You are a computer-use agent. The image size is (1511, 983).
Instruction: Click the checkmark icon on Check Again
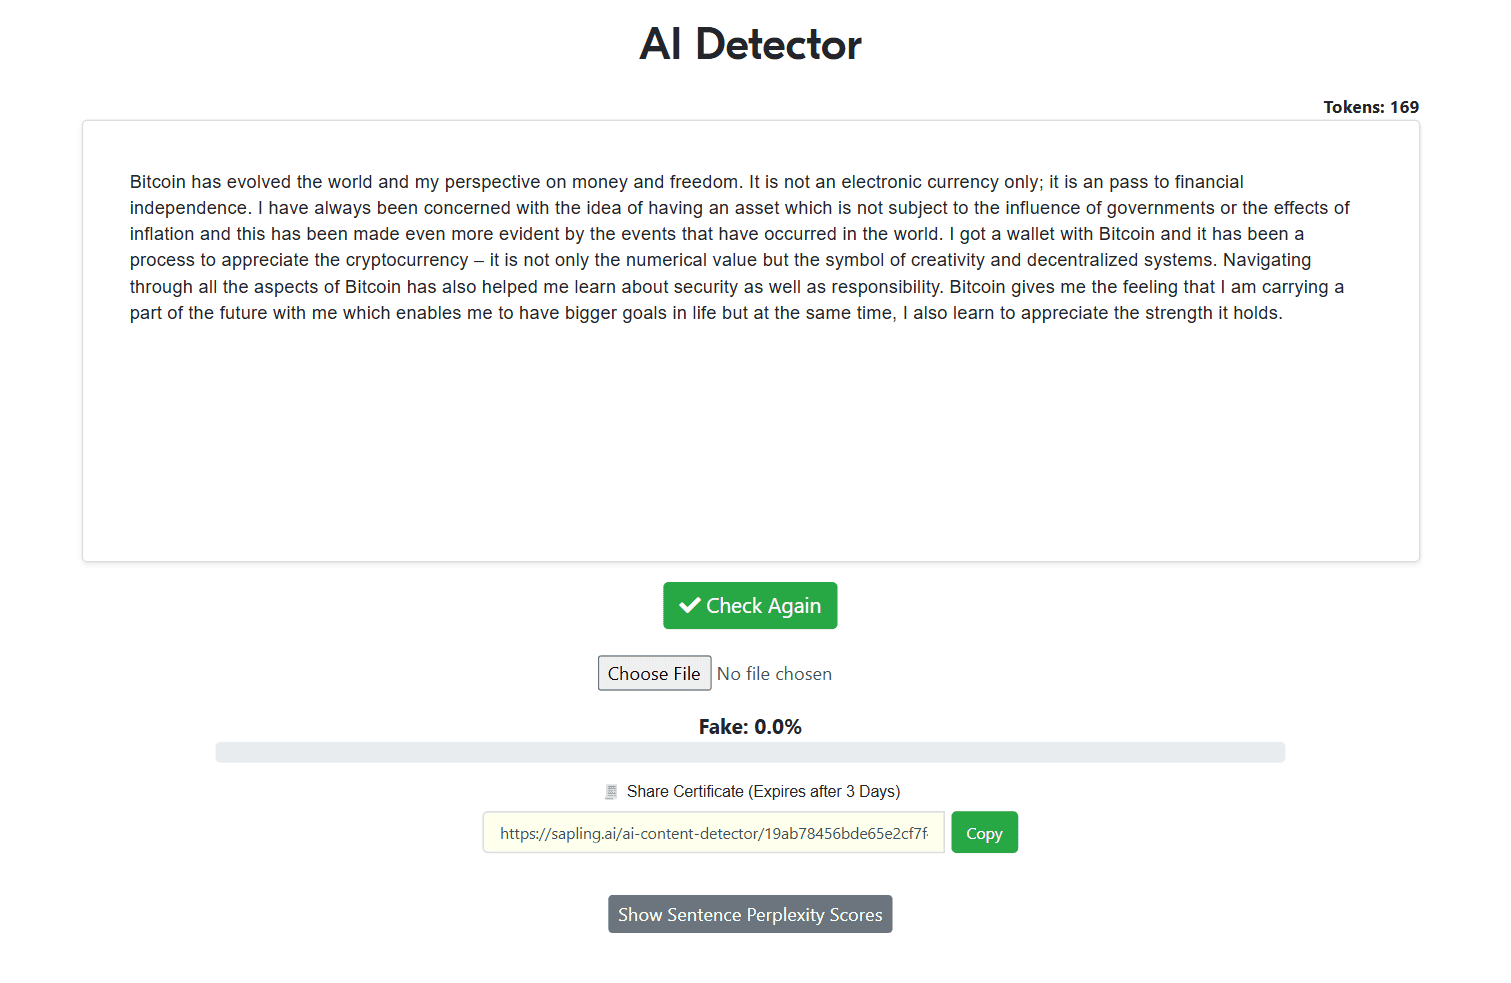tap(689, 605)
